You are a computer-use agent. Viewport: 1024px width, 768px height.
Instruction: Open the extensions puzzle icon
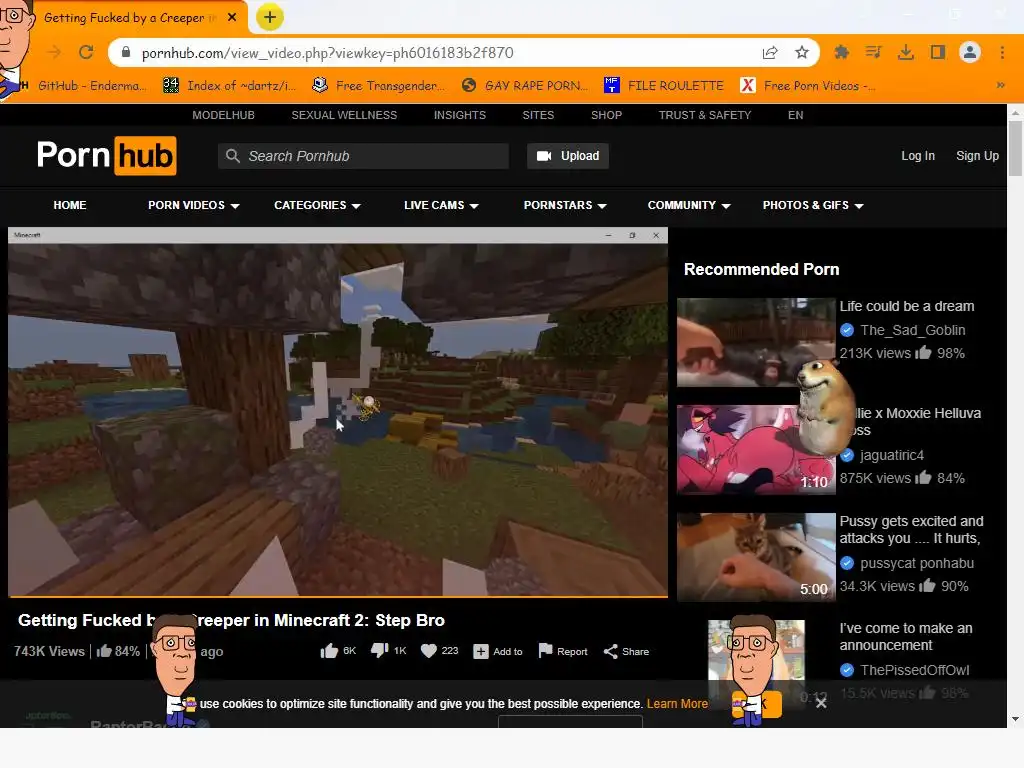pyautogui.click(x=842, y=52)
